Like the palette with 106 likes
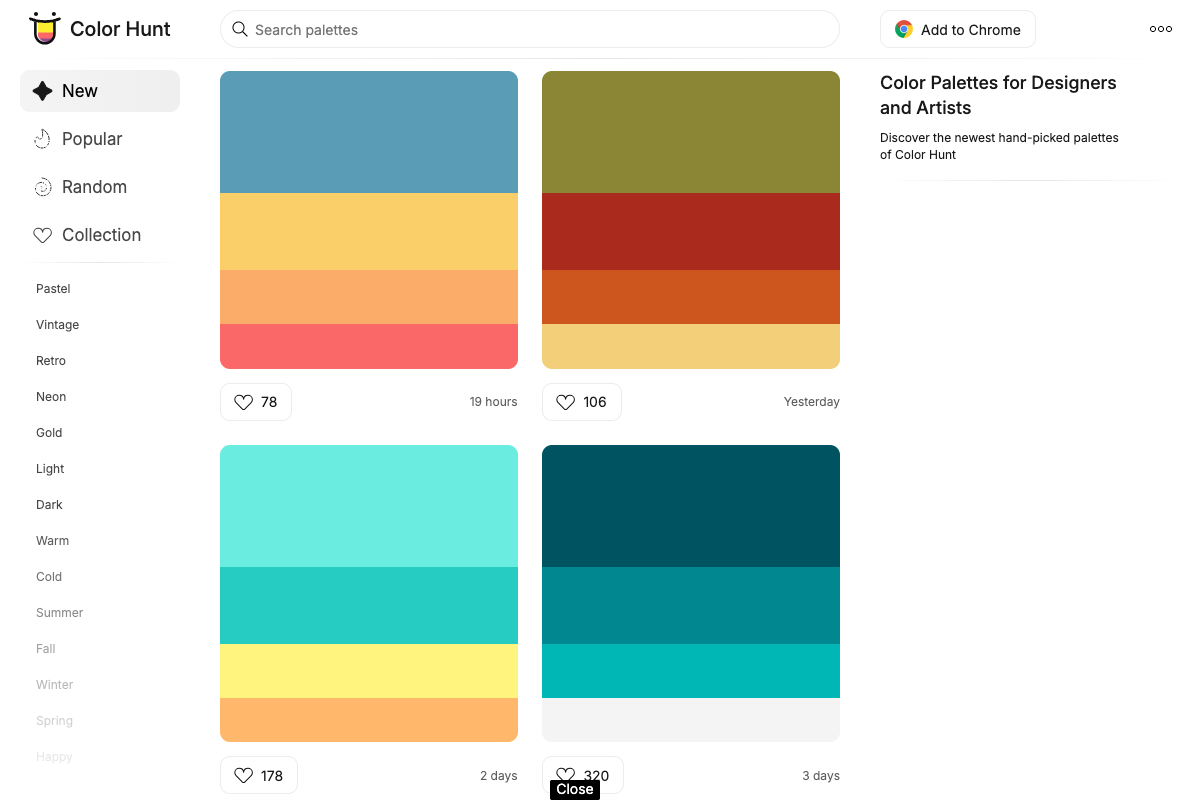The image size is (1200, 800). coord(567,401)
